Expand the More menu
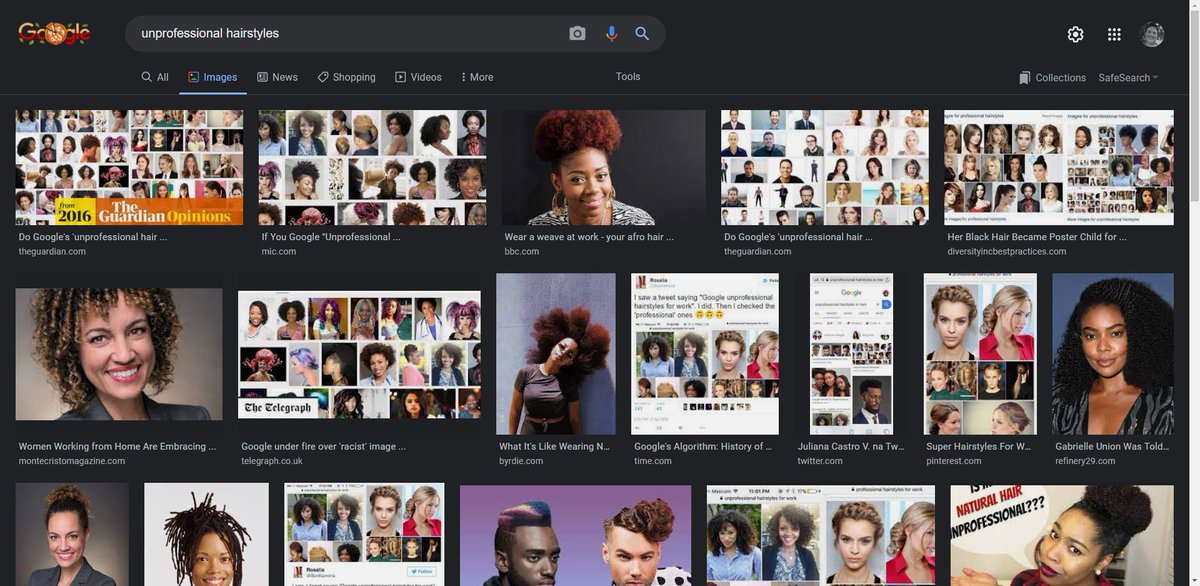 (476, 77)
